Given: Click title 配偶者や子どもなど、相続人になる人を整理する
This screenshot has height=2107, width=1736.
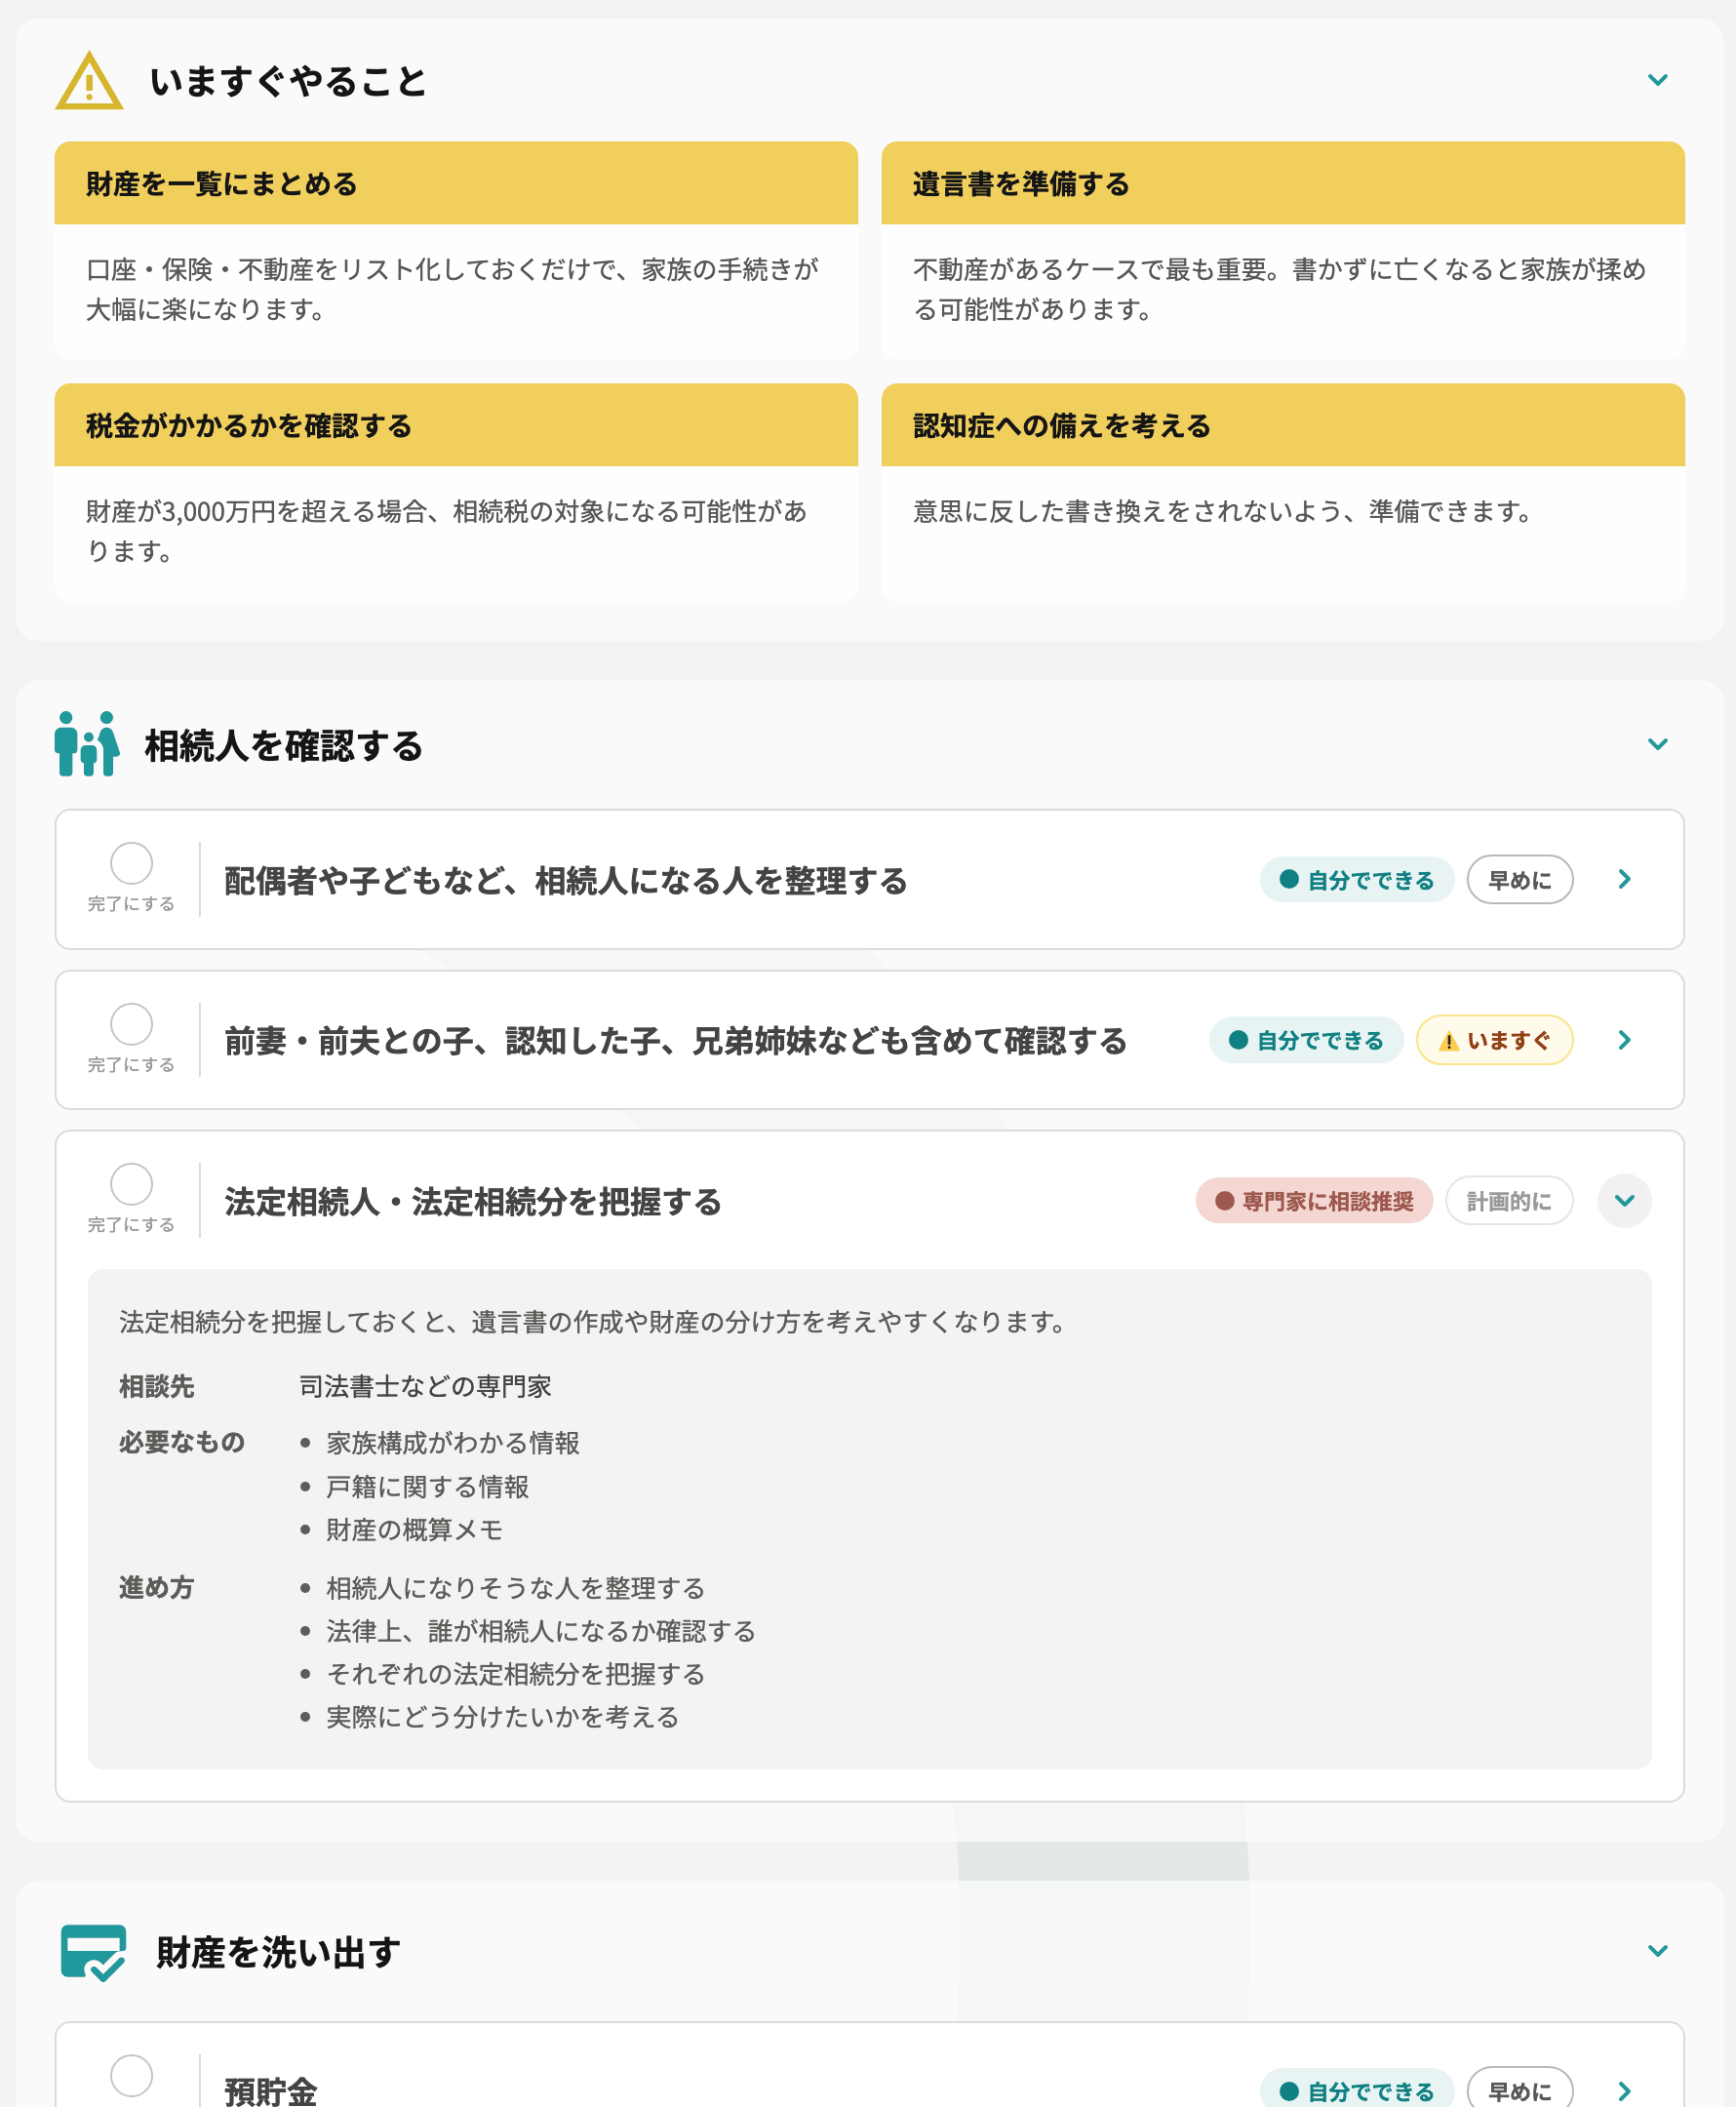Looking at the screenshot, I should click(x=566, y=881).
